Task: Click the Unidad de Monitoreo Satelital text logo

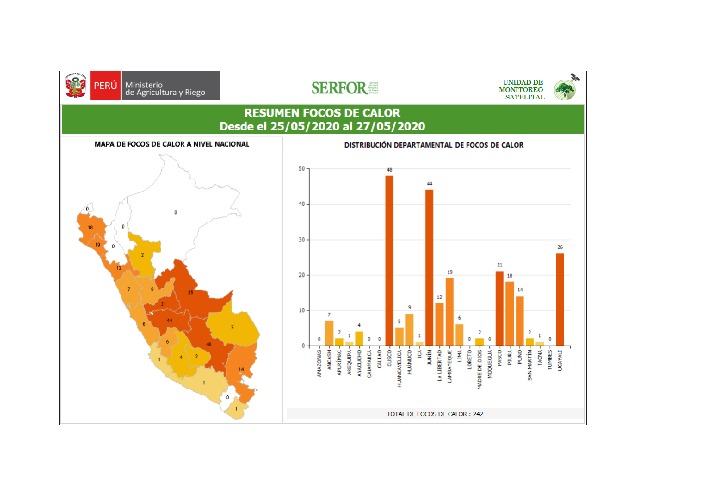Action: (522, 88)
